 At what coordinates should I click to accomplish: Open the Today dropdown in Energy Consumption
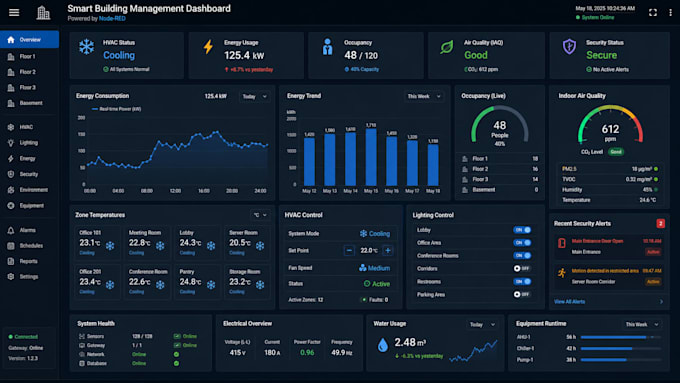(x=255, y=97)
